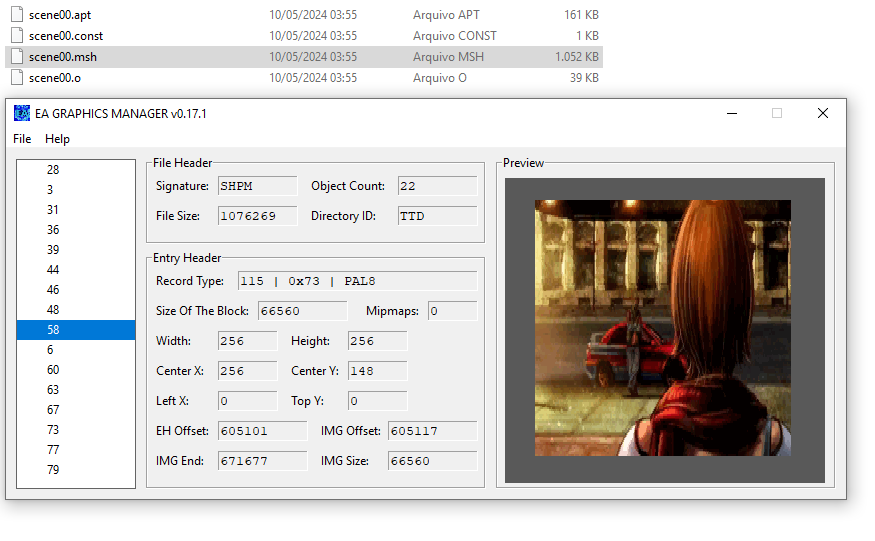Viewport: 875px width, 541px height.
Task: Choose entry 31 in the list
Action: [53, 210]
